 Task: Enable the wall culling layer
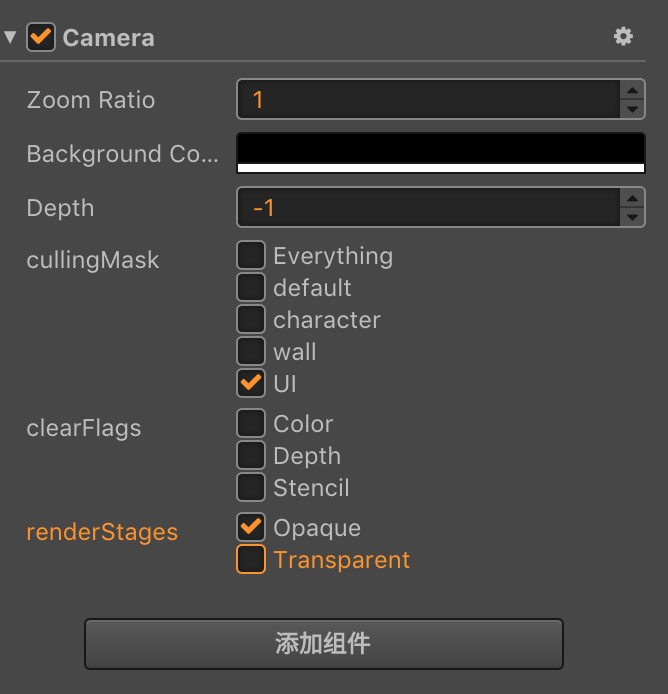pyautogui.click(x=251, y=352)
